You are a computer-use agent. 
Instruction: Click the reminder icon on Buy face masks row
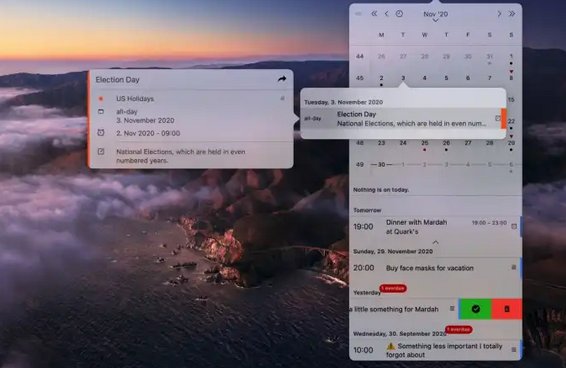[x=514, y=267]
